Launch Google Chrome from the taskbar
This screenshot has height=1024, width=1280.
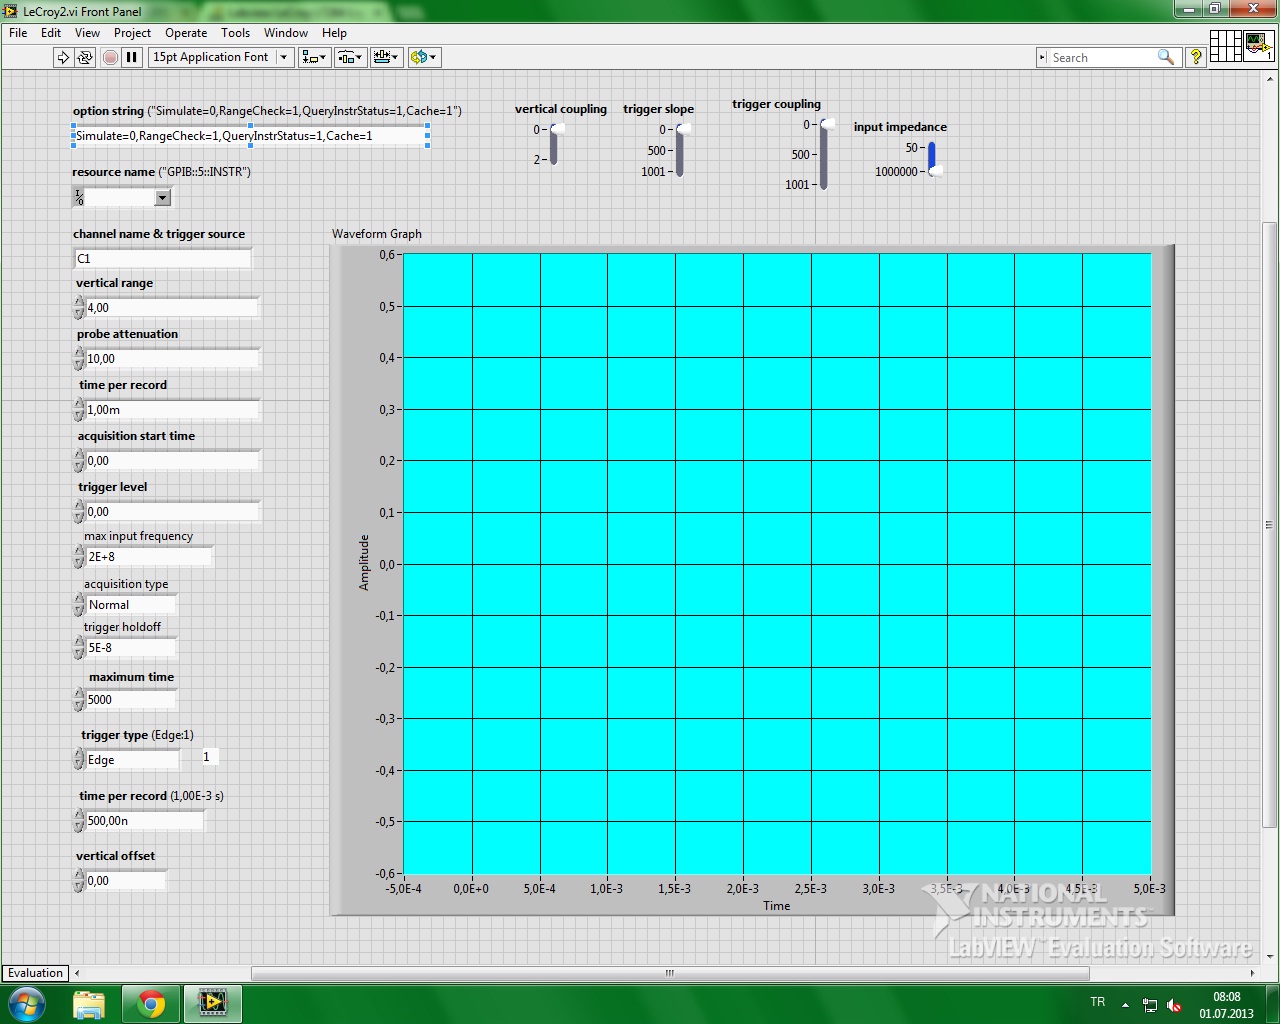tap(151, 1003)
